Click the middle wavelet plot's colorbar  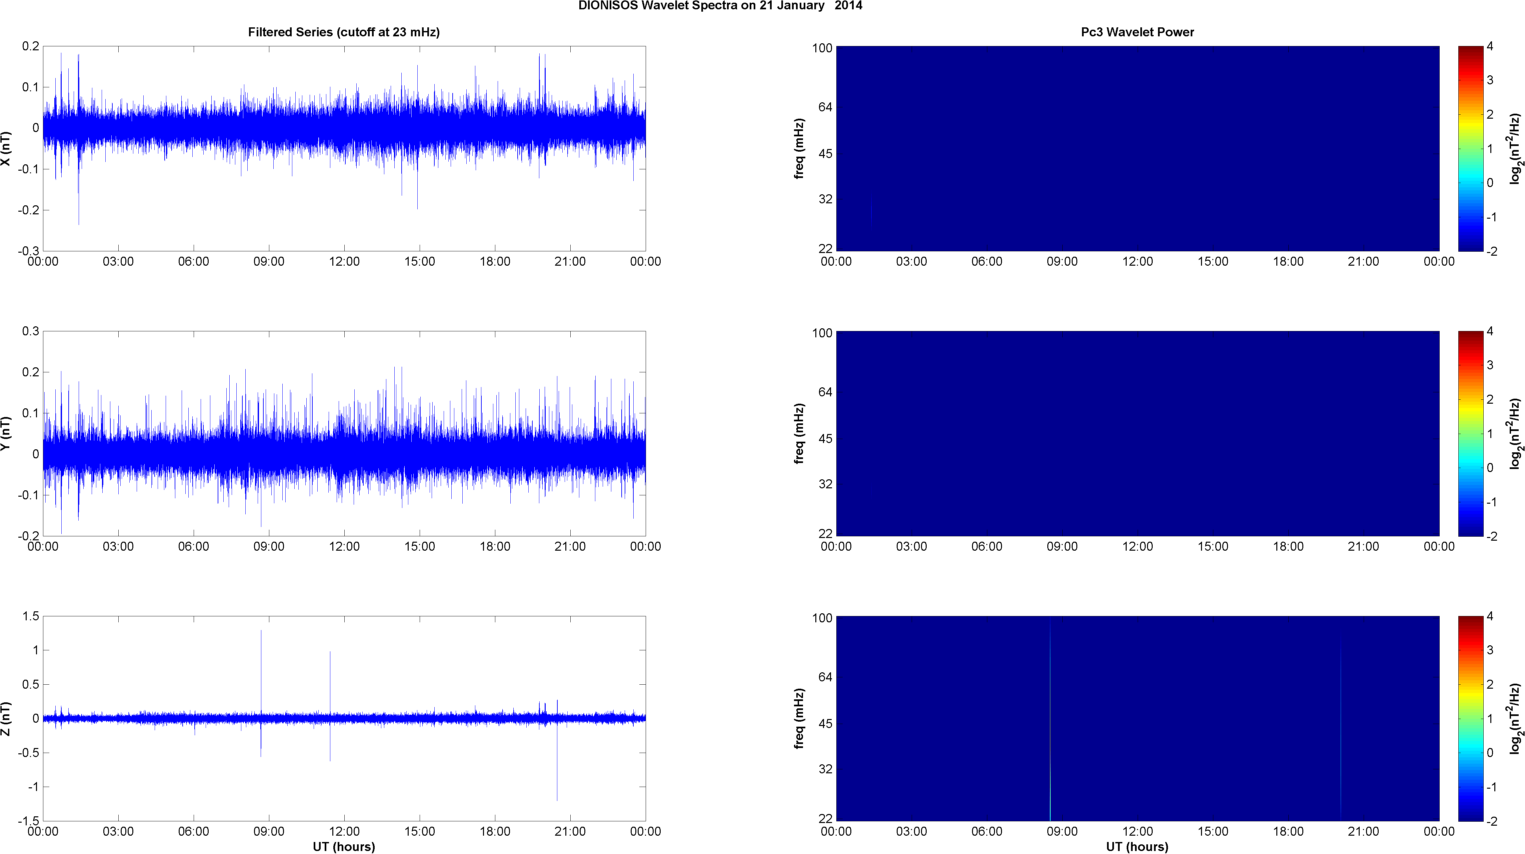[x=1470, y=433]
